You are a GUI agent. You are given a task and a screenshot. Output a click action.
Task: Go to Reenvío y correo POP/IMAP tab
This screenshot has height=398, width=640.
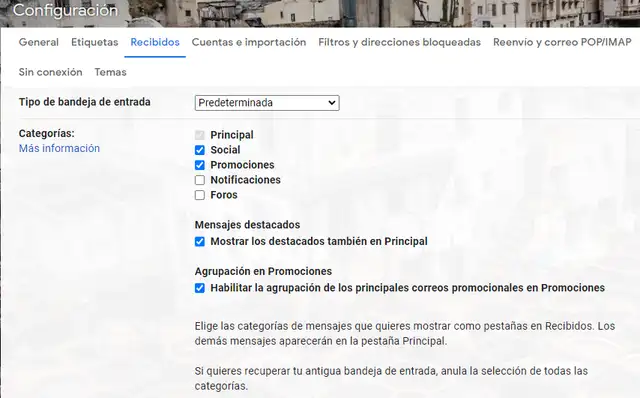(x=562, y=42)
